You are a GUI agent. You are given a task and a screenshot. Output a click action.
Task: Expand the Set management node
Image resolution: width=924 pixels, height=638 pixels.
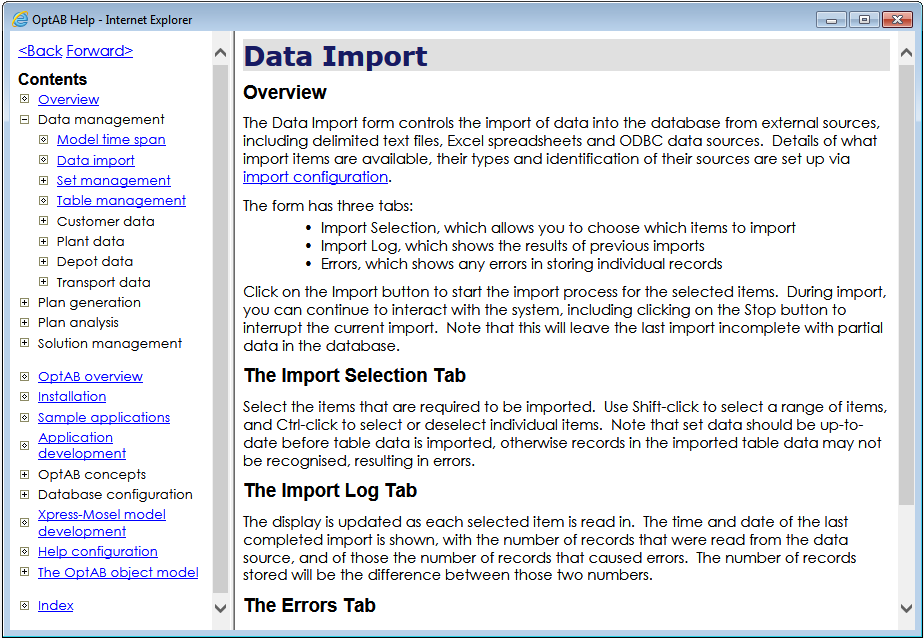44,180
